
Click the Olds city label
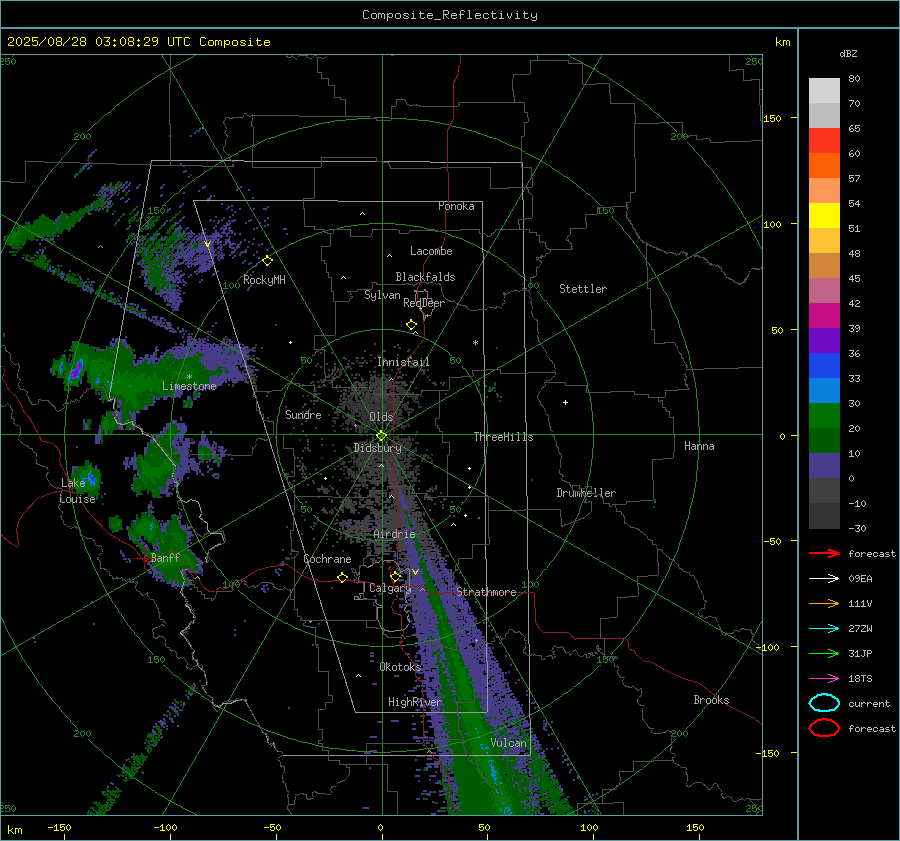381,417
